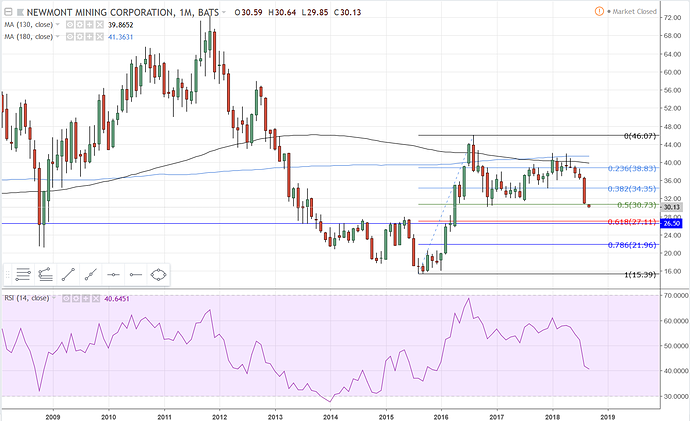Viewport: 690px width, 421px height.
Task: Select the trend line drawing tool
Action: click(x=70, y=273)
